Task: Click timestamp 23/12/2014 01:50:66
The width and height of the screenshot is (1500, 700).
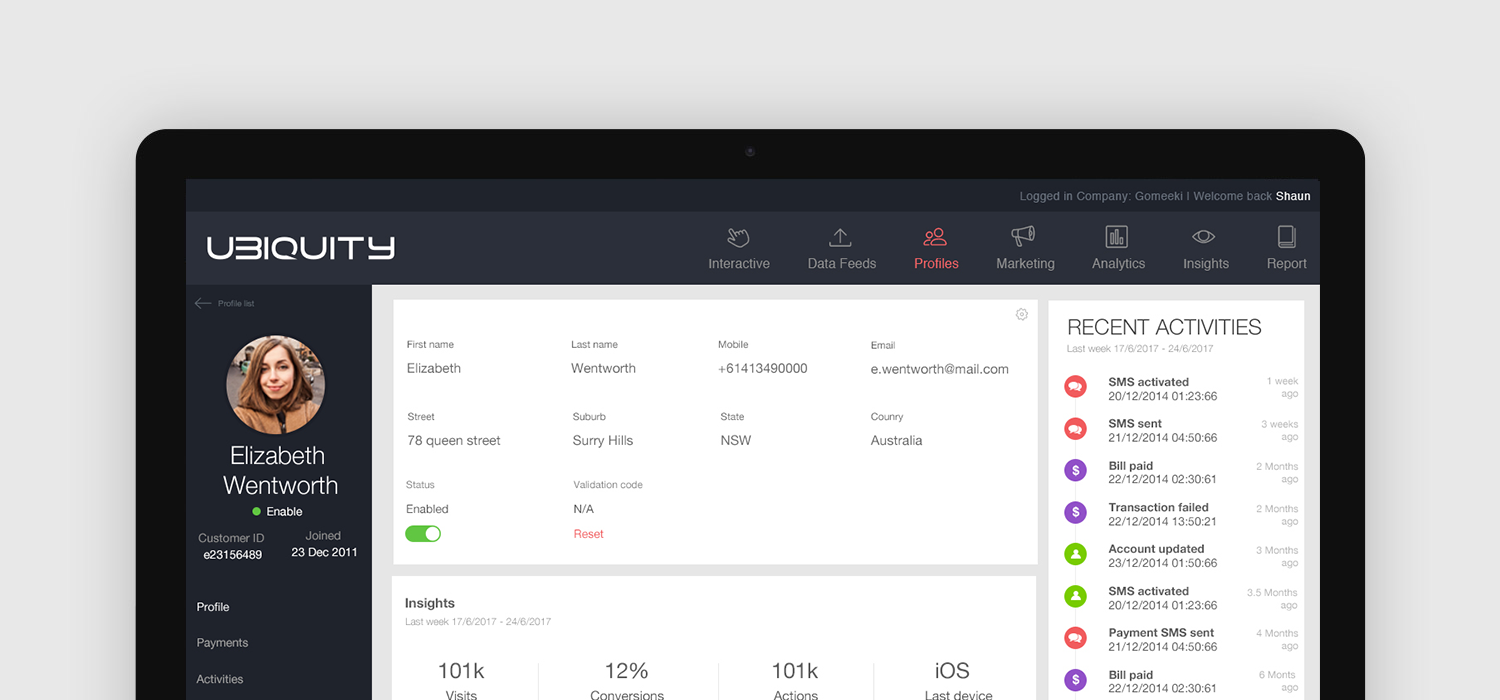Action: (x=1162, y=564)
